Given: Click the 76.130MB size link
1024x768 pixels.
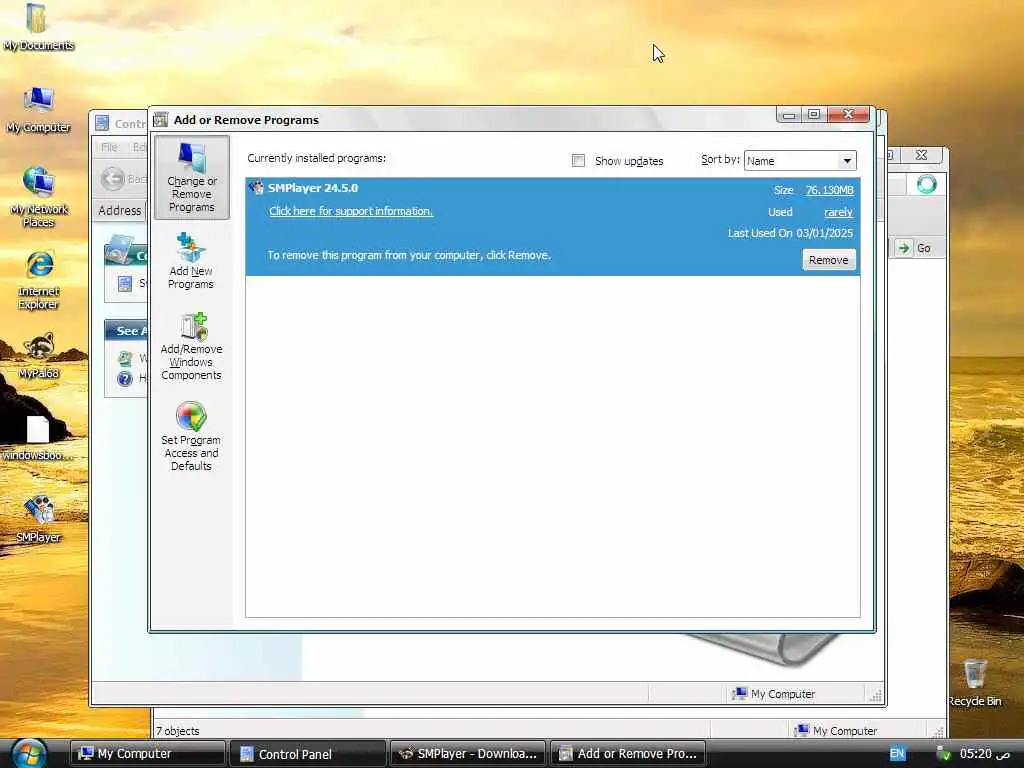Looking at the screenshot, I should click(x=829, y=190).
